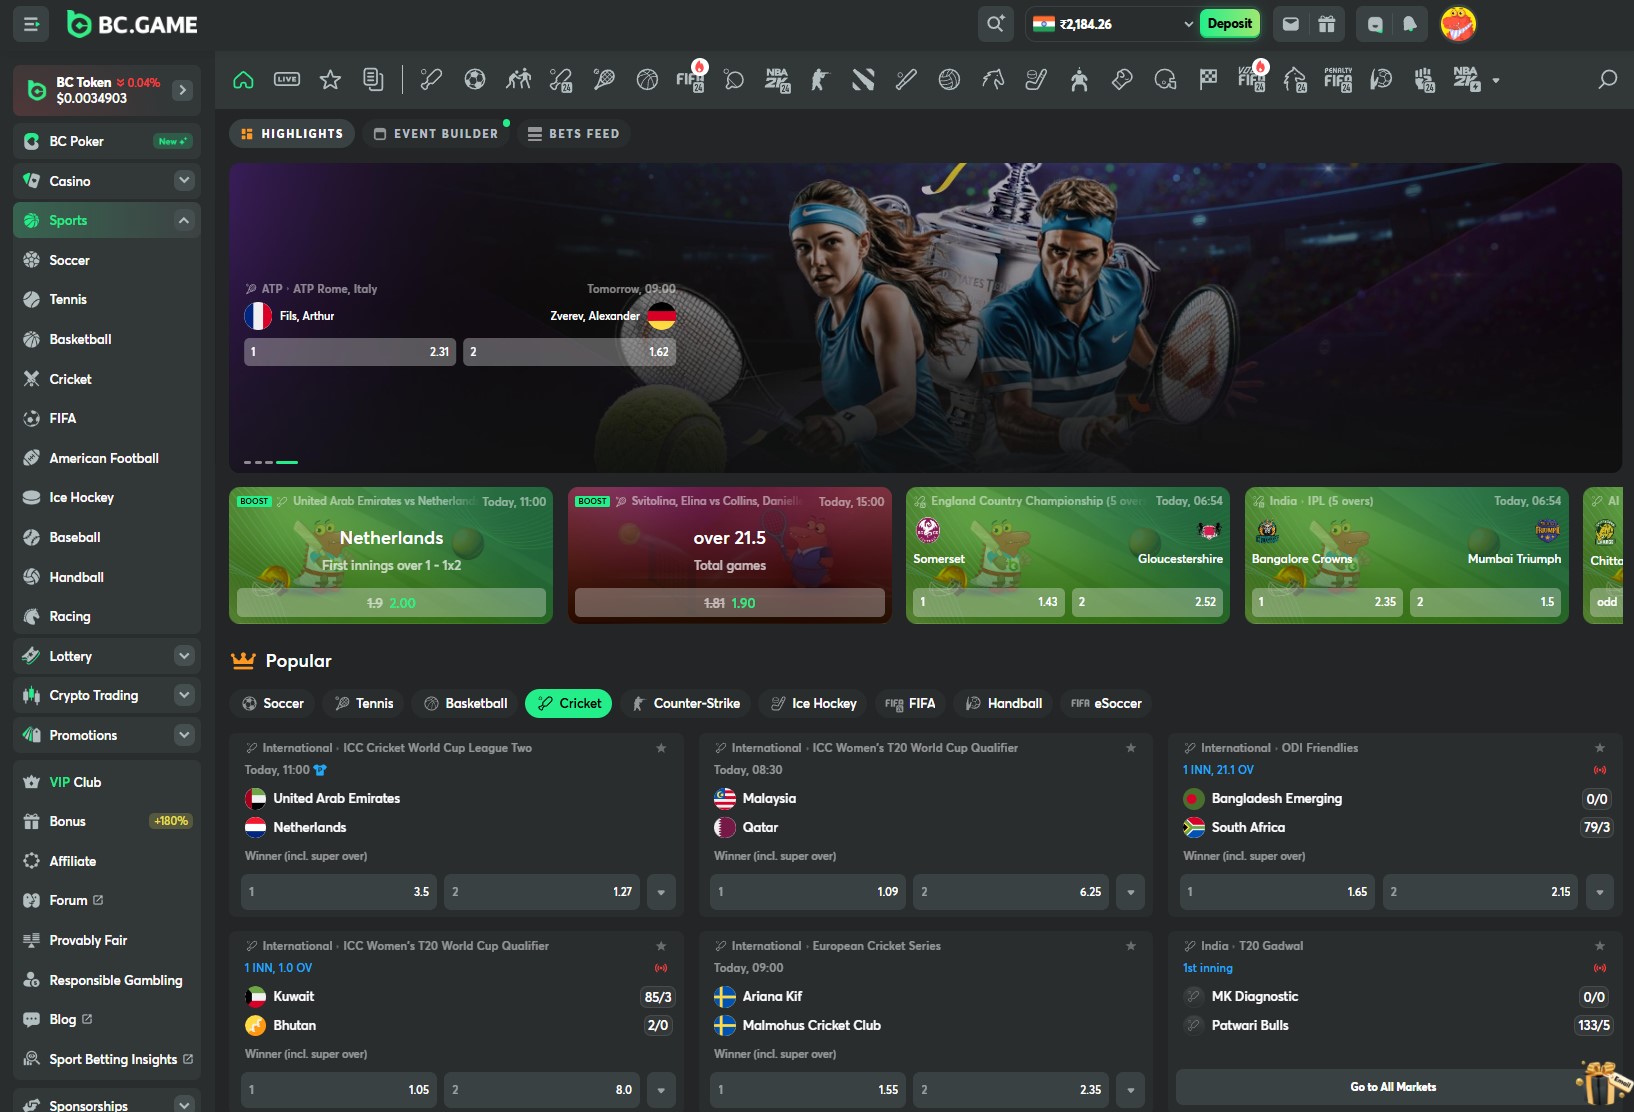Image resolution: width=1634 pixels, height=1112 pixels.
Task: Select the boxing glove icon
Action: 1122,80
